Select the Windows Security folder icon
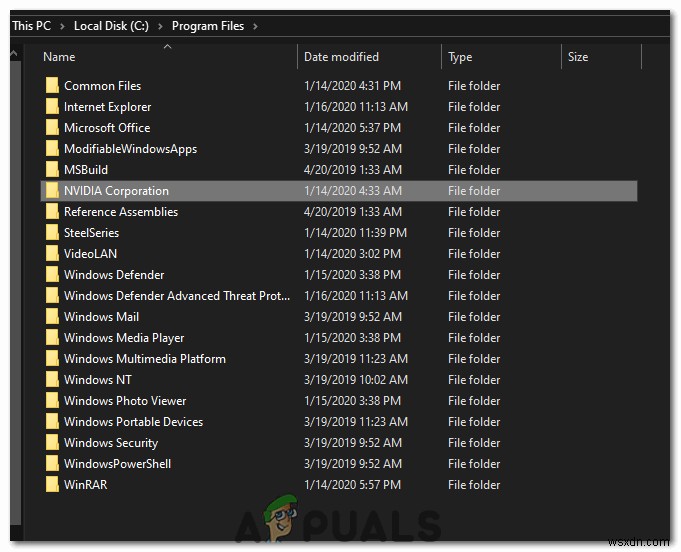The height and width of the screenshot is (552, 681). (x=52, y=443)
